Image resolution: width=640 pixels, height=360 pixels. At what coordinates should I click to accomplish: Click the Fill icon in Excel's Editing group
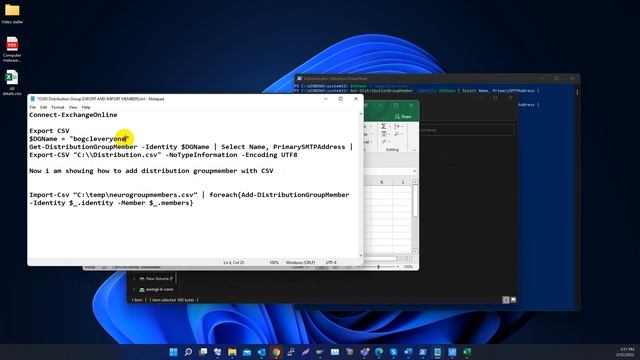tap(384, 134)
